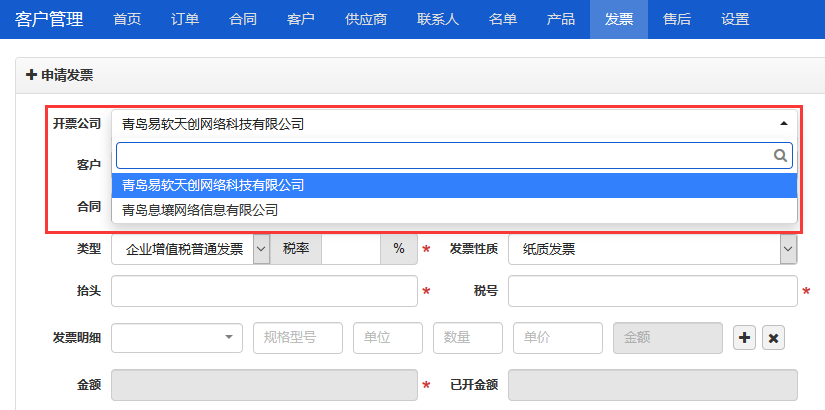Click the % addon beside tax rate
Screen dimensions: 825x410
coord(399,249)
